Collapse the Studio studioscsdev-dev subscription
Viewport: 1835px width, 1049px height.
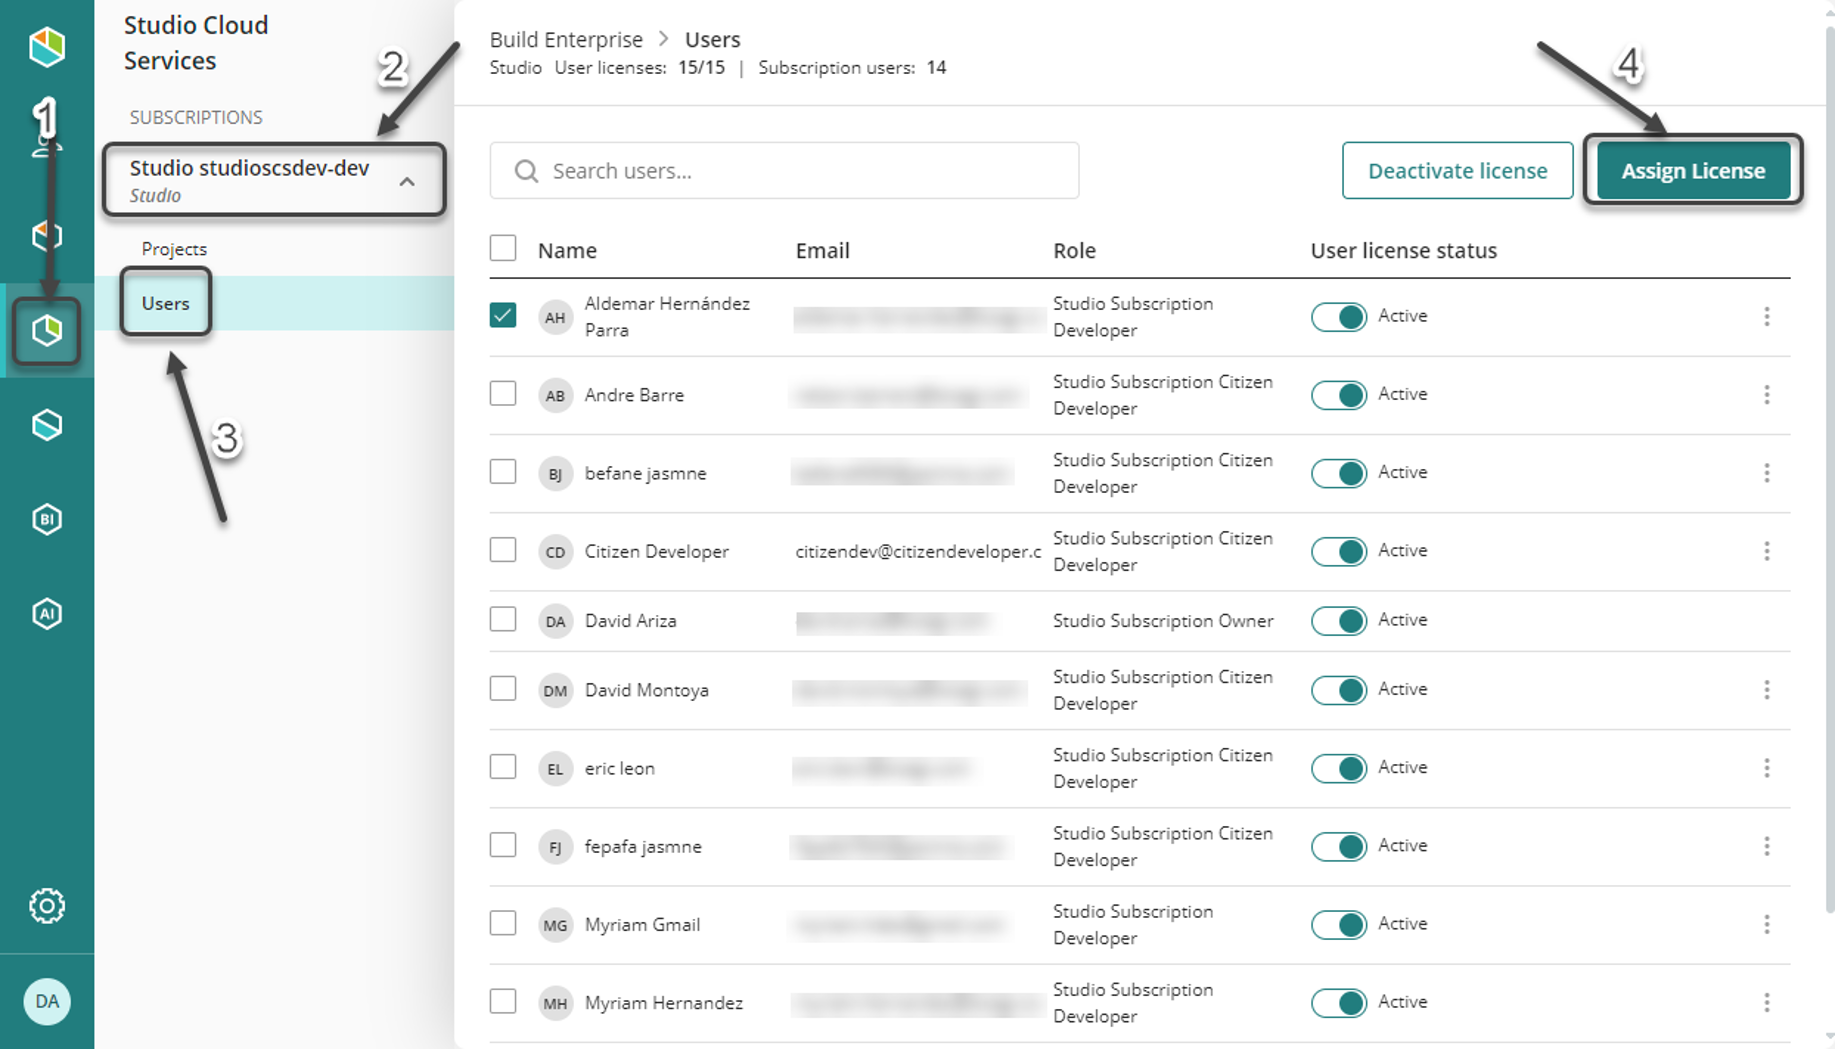[x=407, y=181]
